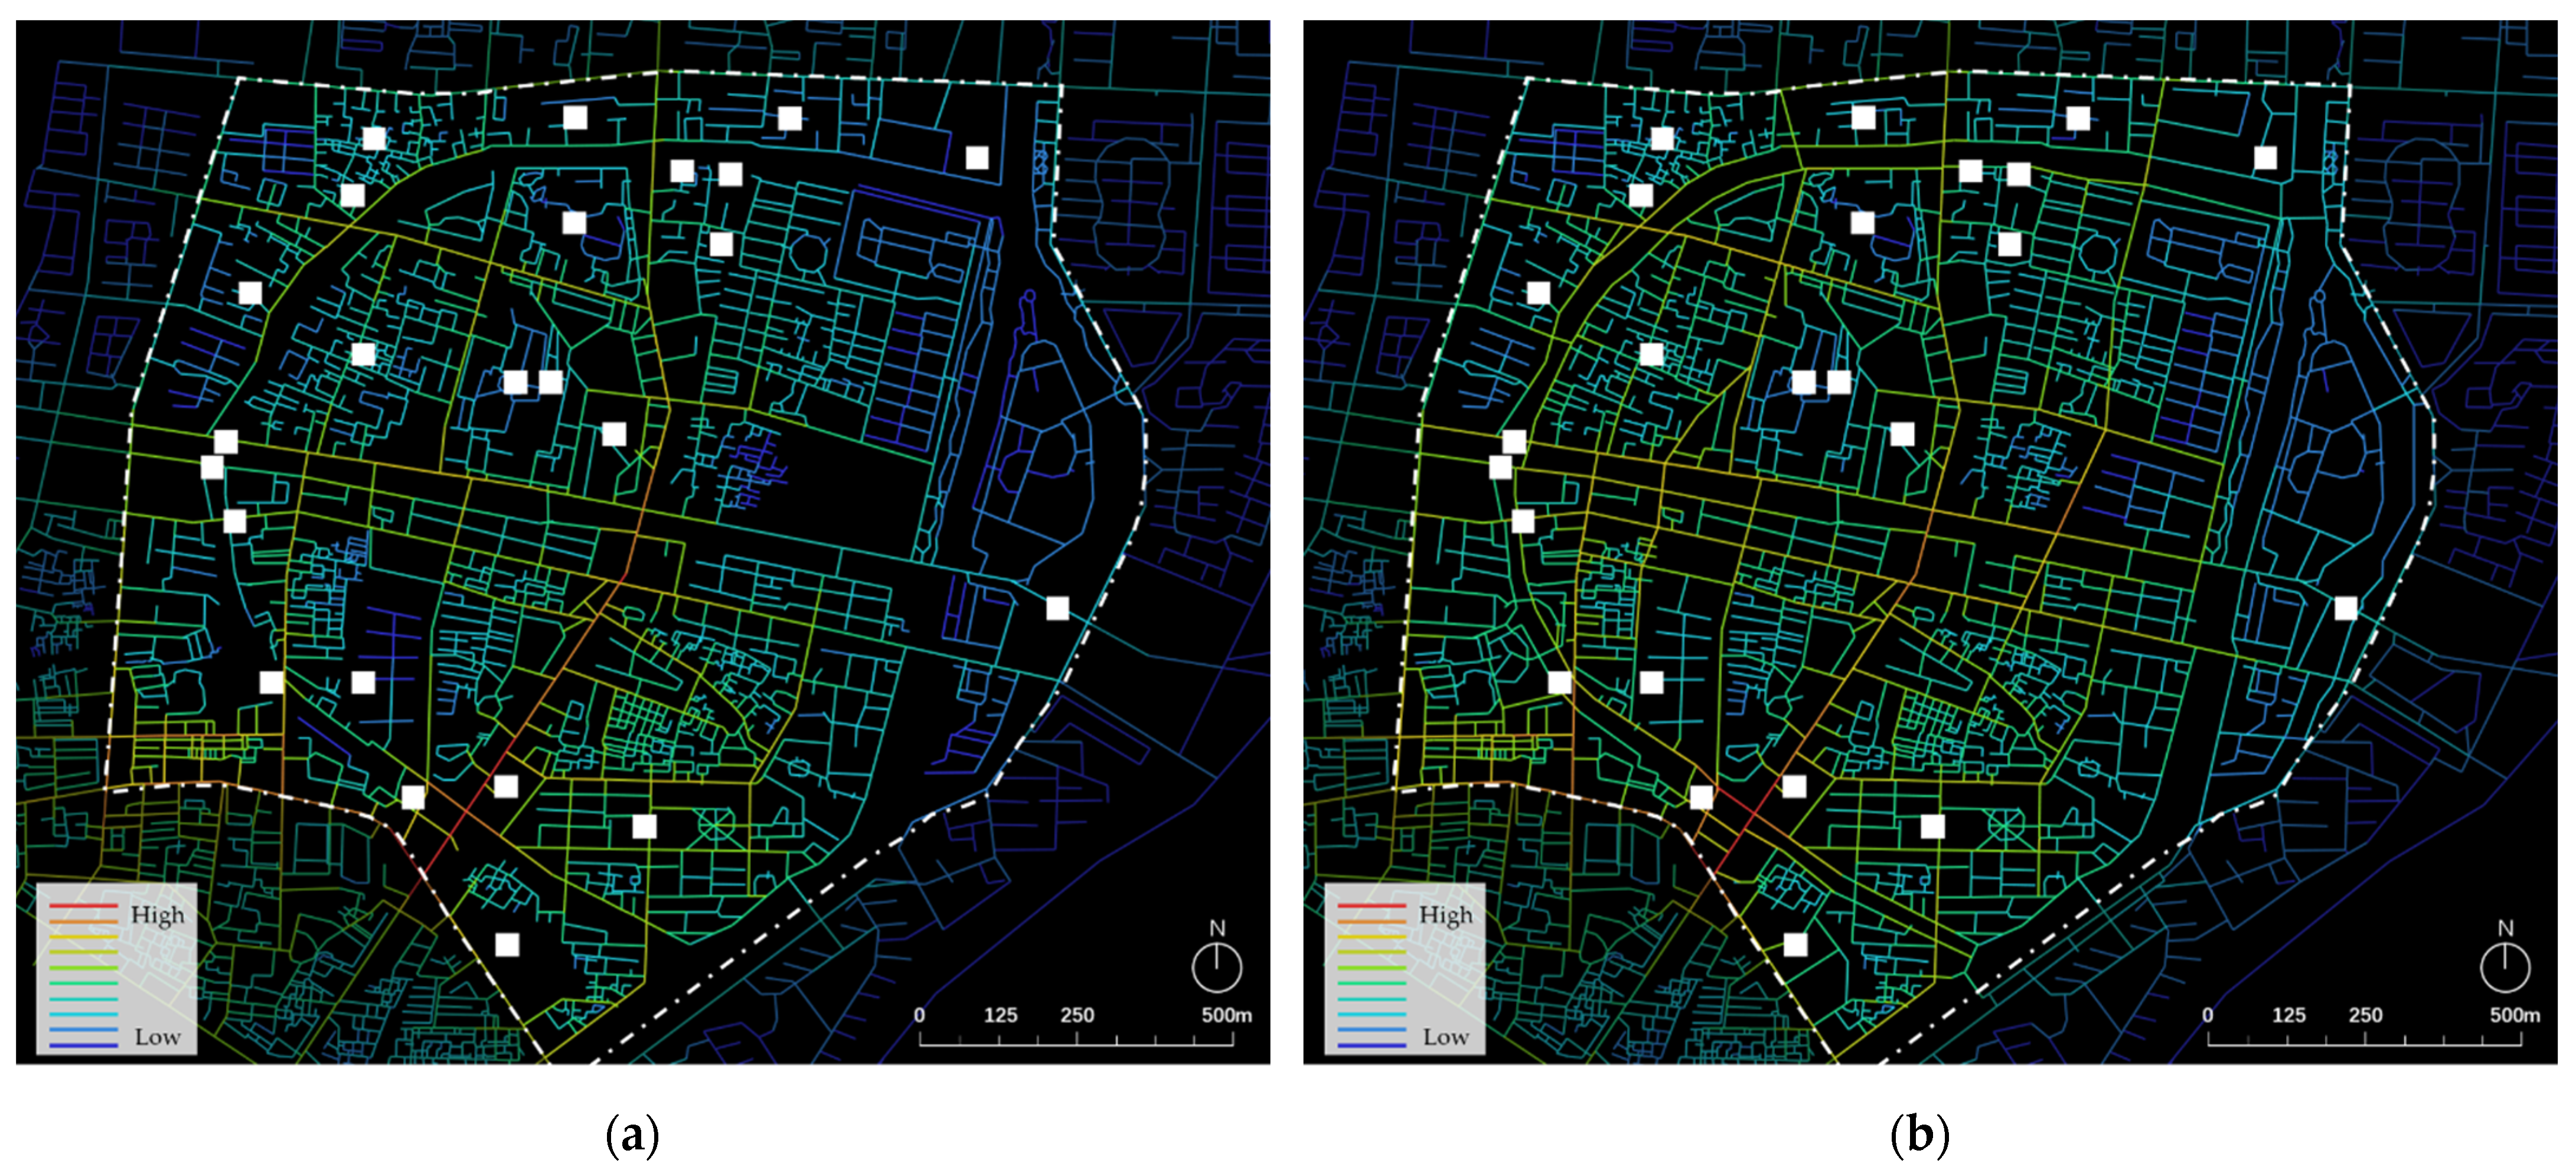2576x1173 pixels.
Task: Click the red High legend line in map (a)
Action: [x=83, y=906]
